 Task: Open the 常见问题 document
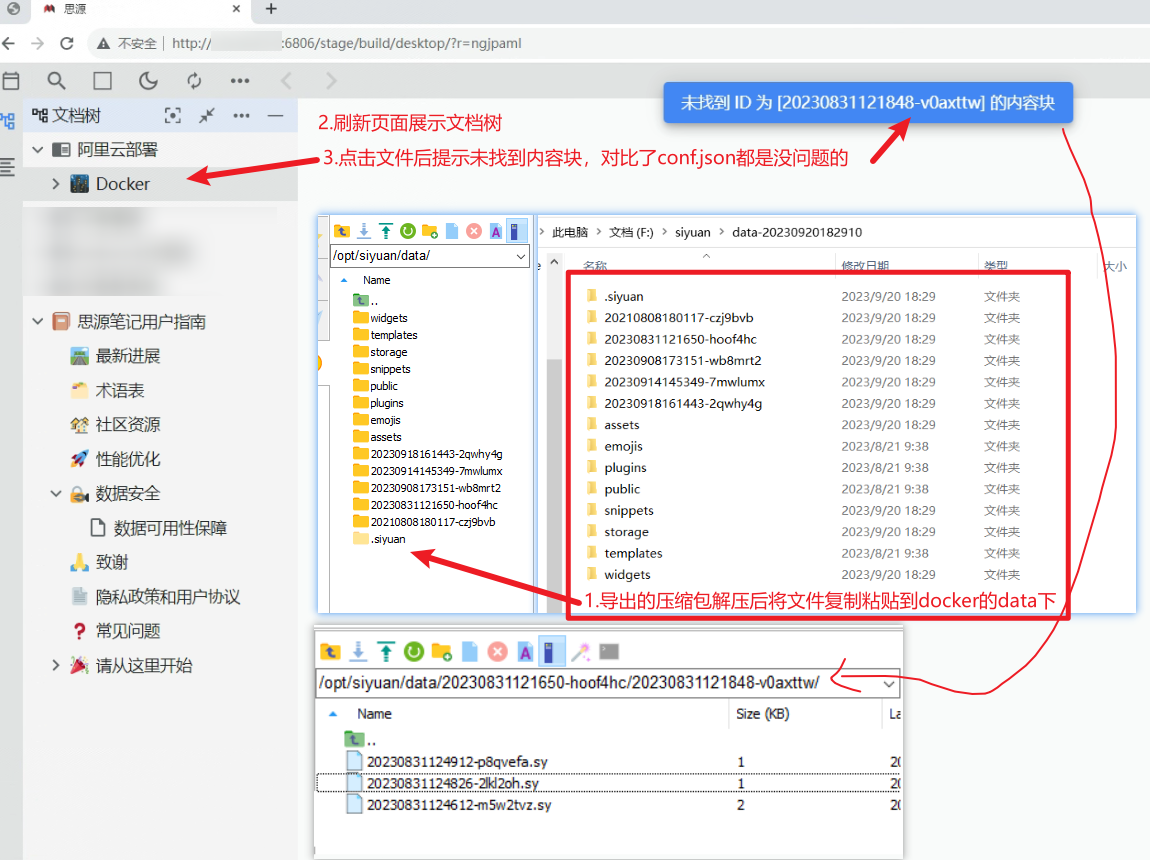(x=128, y=631)
